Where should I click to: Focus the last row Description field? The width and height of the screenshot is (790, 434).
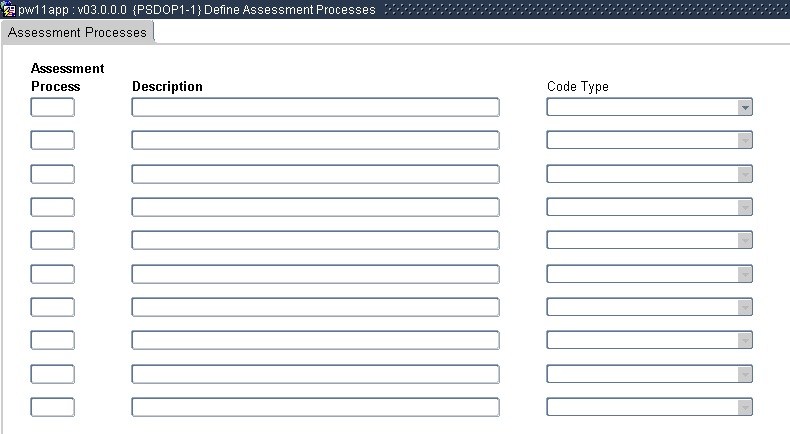pos(315,407)
